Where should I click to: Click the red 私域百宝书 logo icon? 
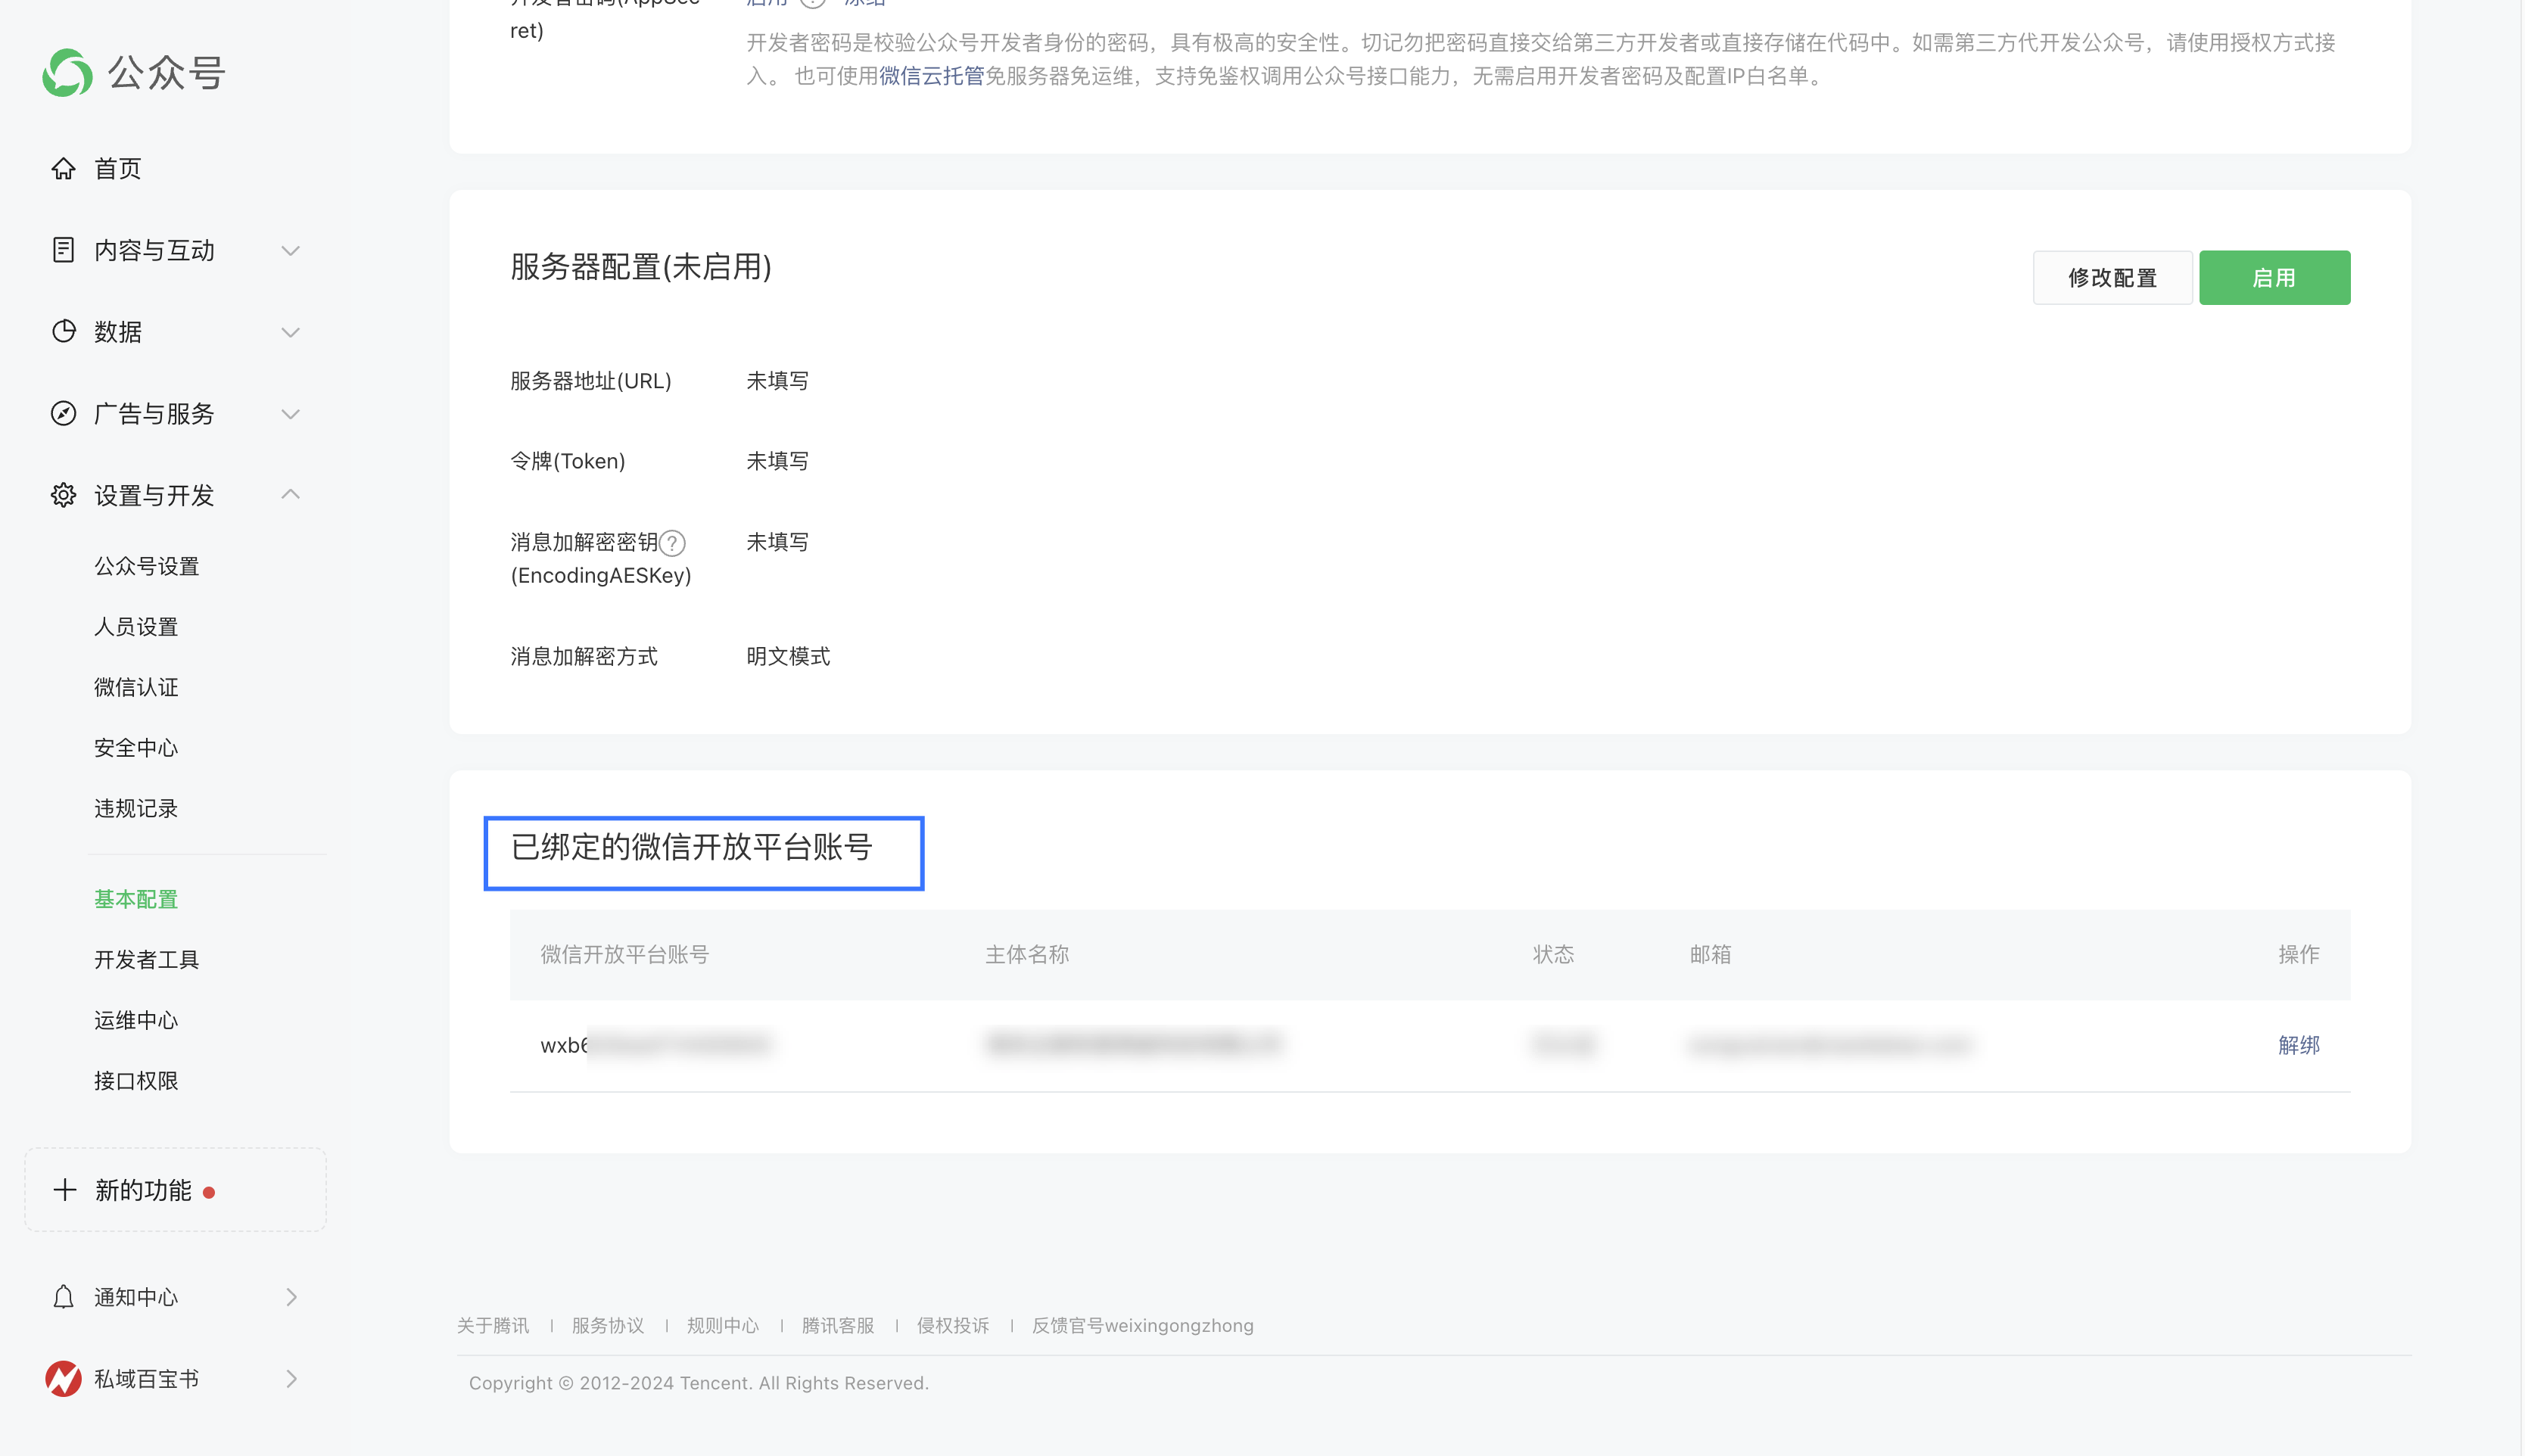[x=64, y=1379]
